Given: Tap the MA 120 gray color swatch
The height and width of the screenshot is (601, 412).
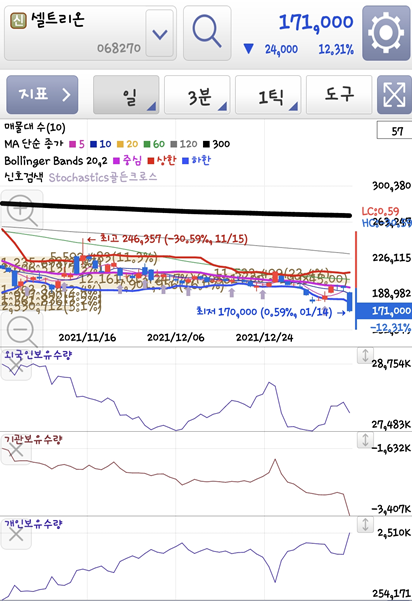Looking at the screenshot, I should [174, 144].
